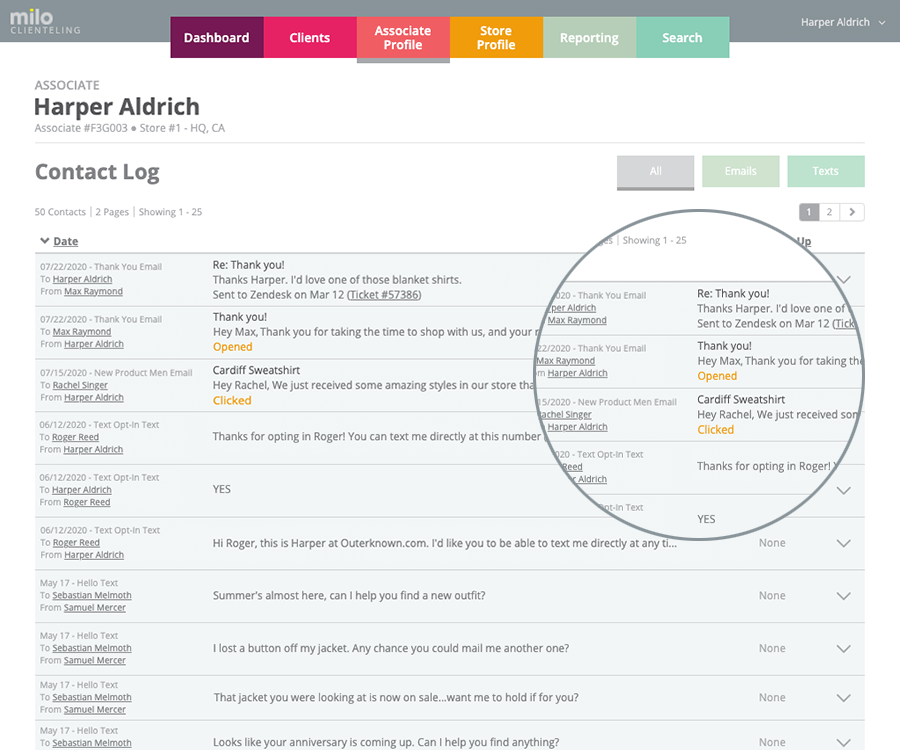
Task: Open the Dashboard tab
Action: click(217, 37)
